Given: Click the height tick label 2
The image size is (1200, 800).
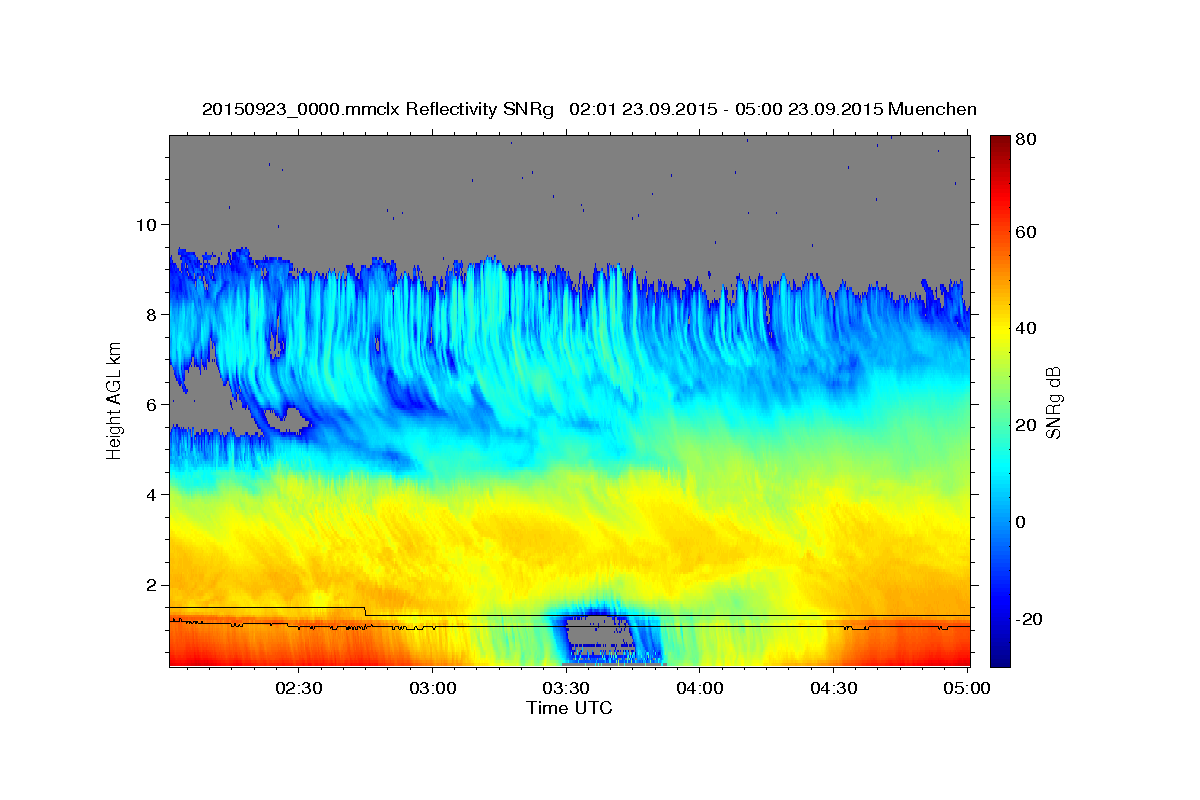Looking at the screenshot, I should click(153, 585).
